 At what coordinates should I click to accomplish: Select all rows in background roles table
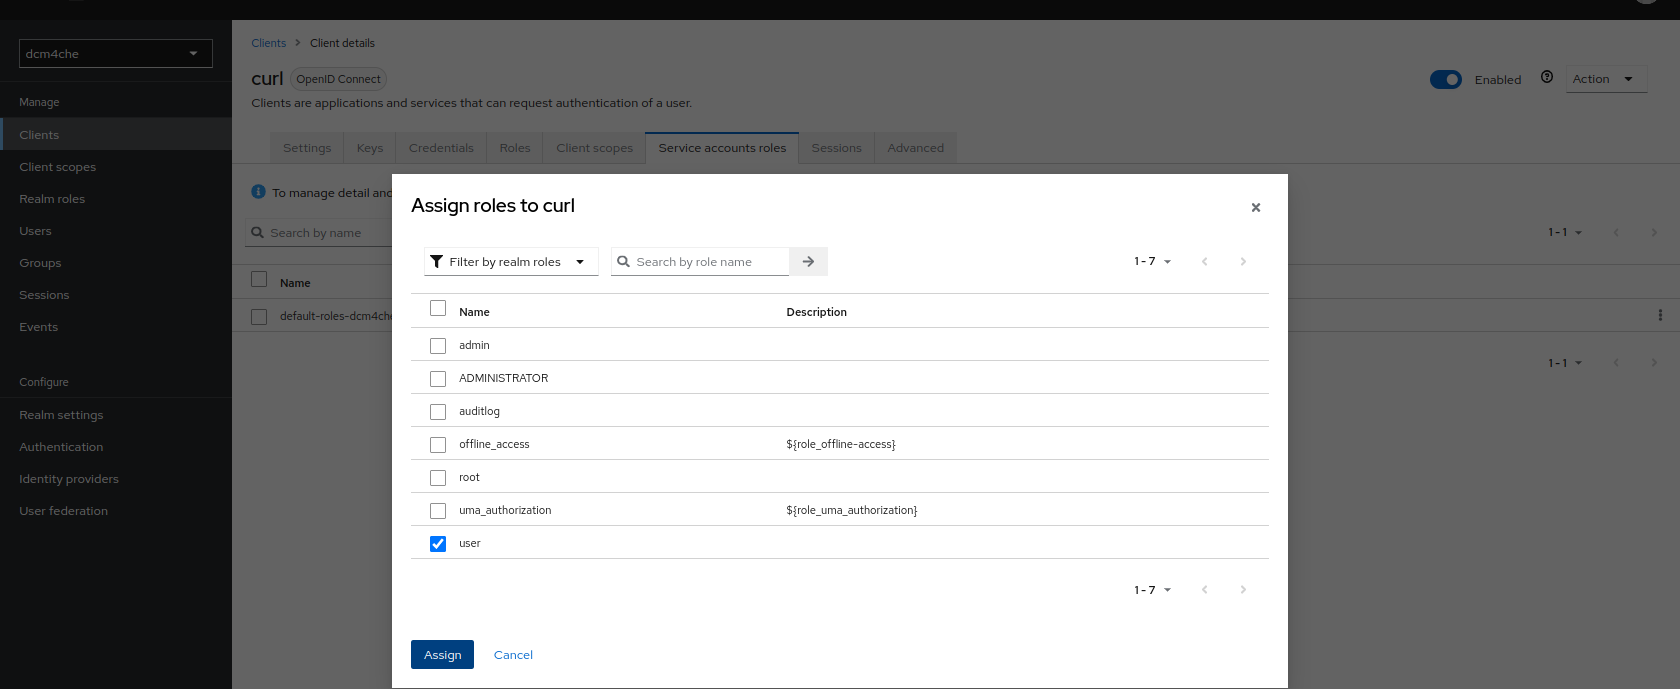[x=259, y=279]
